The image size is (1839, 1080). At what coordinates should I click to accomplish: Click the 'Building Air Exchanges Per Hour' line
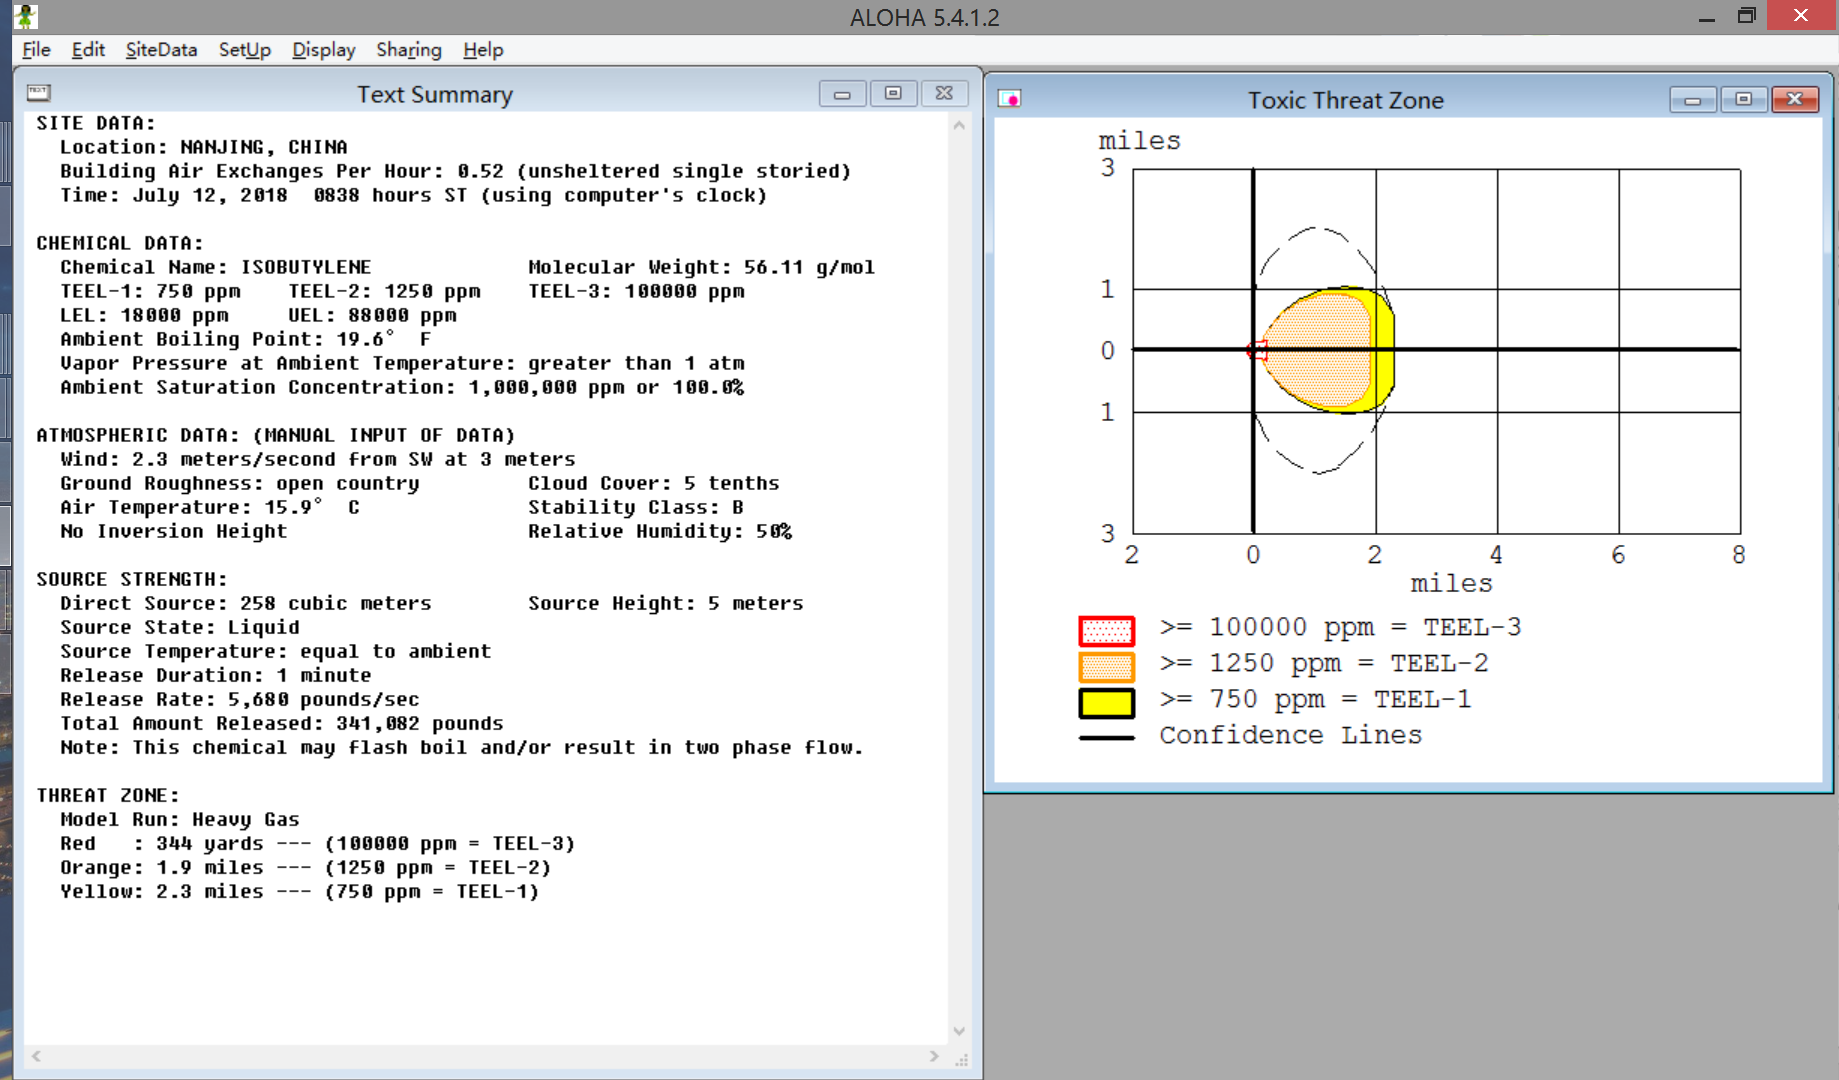456,171
